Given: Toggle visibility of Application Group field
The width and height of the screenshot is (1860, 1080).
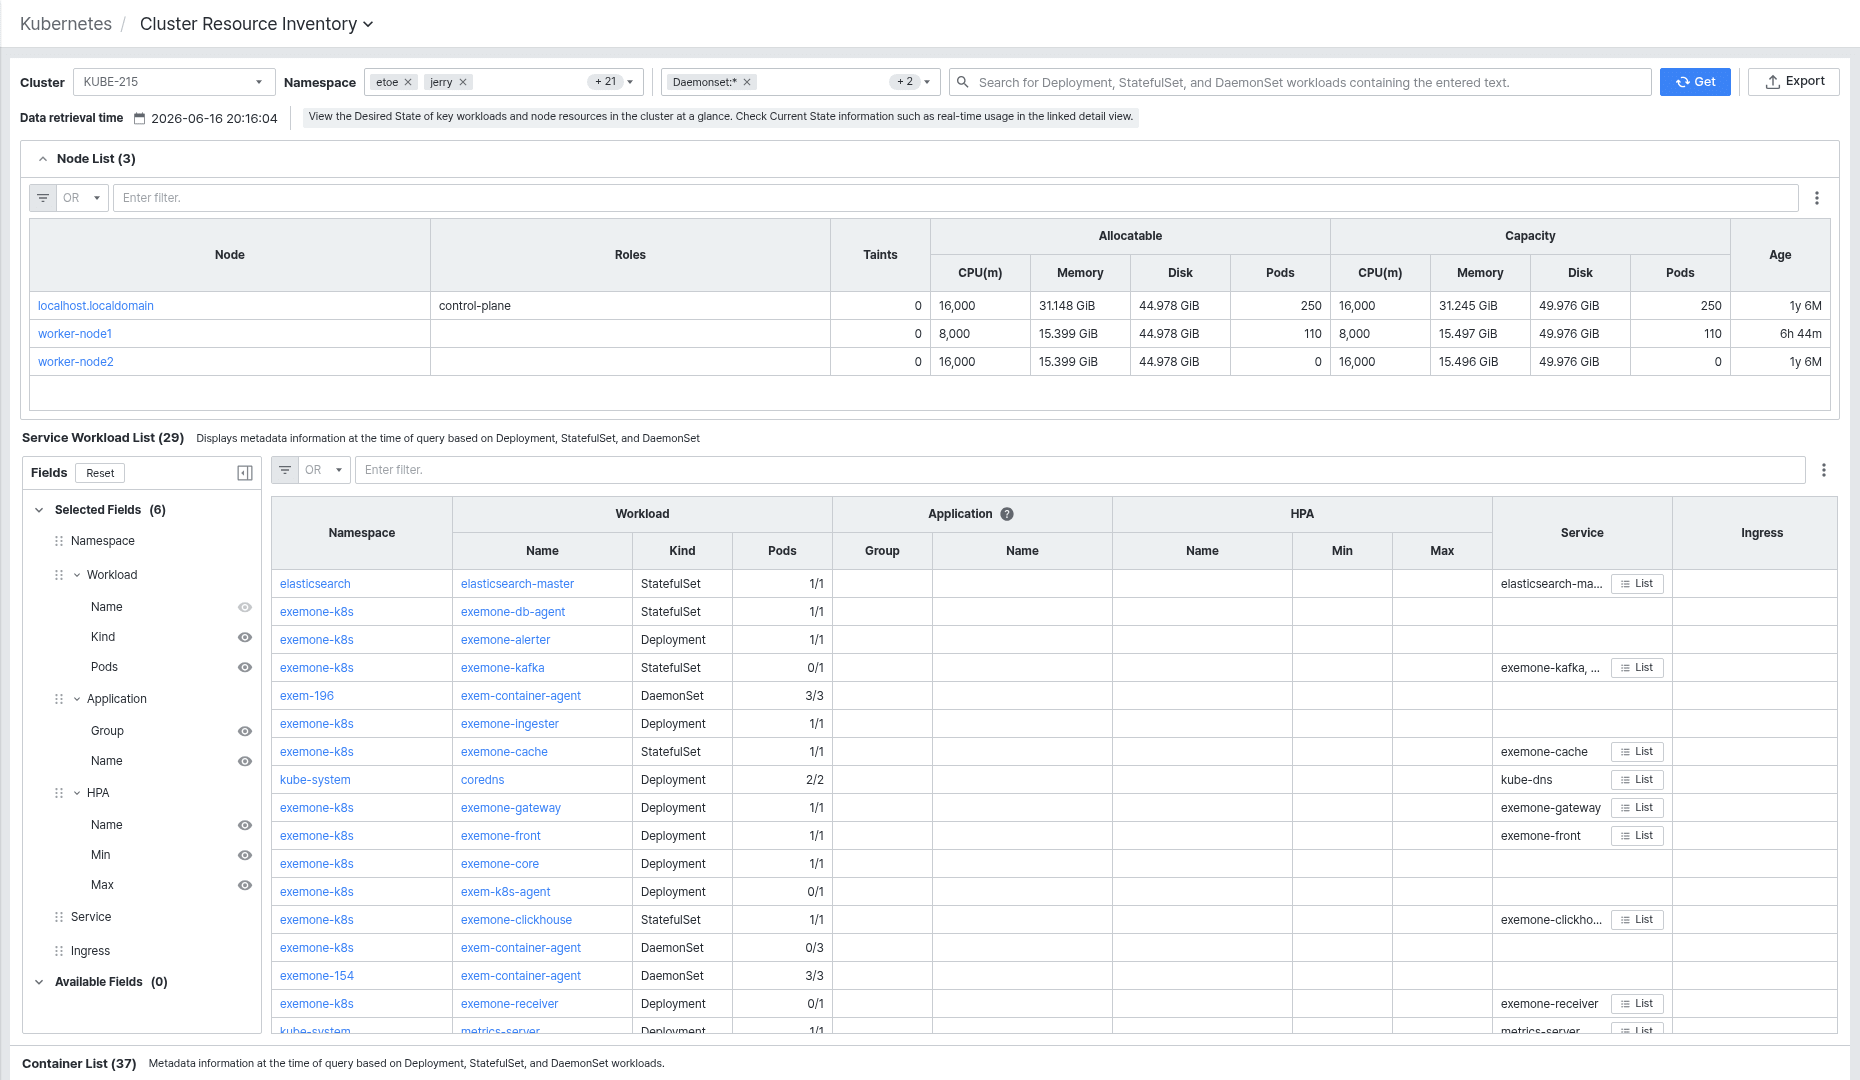Looking at the screenshot, I should click(245, 731).
